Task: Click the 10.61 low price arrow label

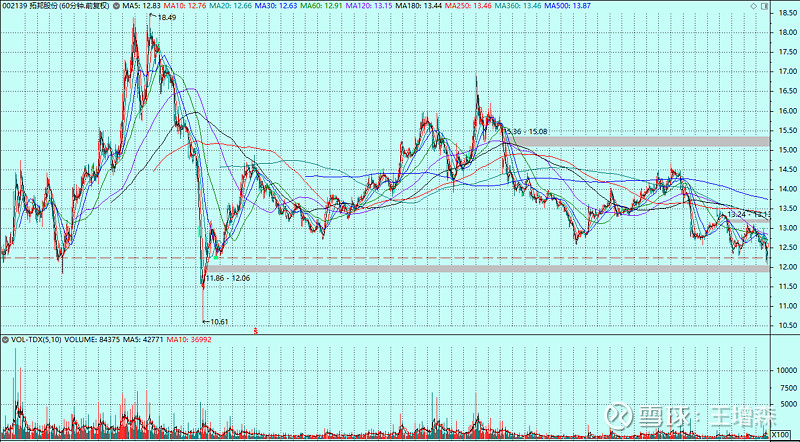Action: [216, 321]
